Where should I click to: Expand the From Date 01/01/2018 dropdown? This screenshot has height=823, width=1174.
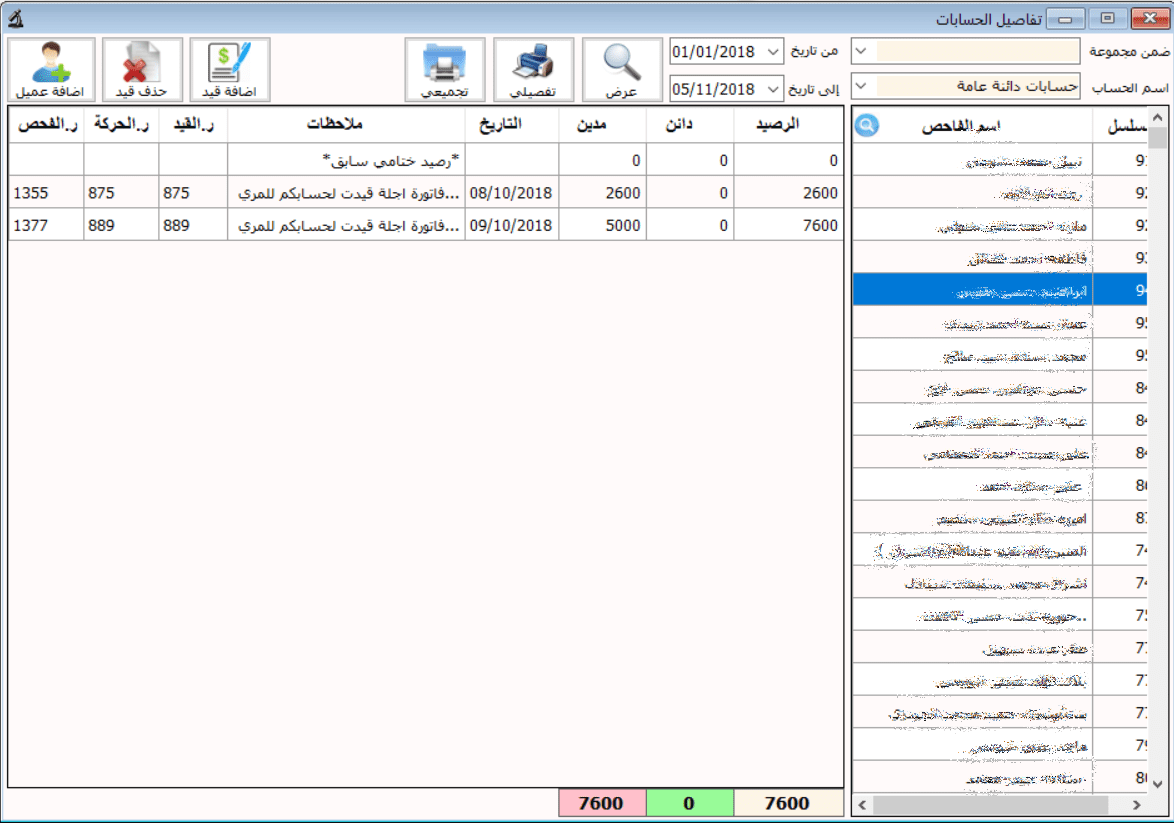[774, 51]
